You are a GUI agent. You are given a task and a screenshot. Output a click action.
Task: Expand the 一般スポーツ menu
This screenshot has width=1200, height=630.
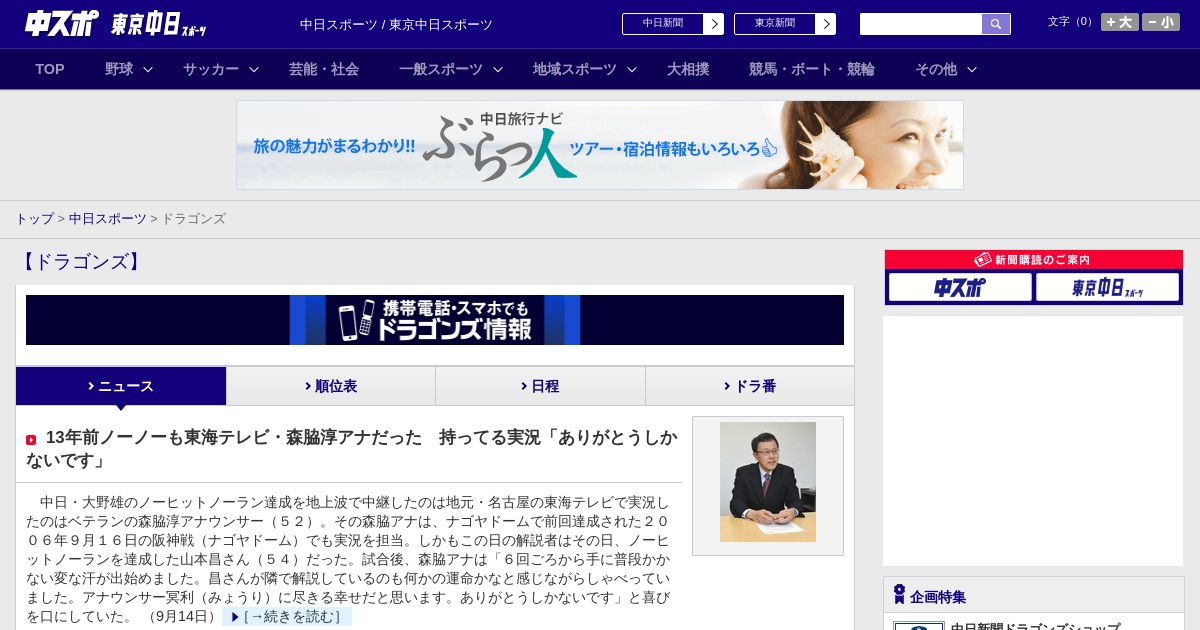click(x=451, y=69)
